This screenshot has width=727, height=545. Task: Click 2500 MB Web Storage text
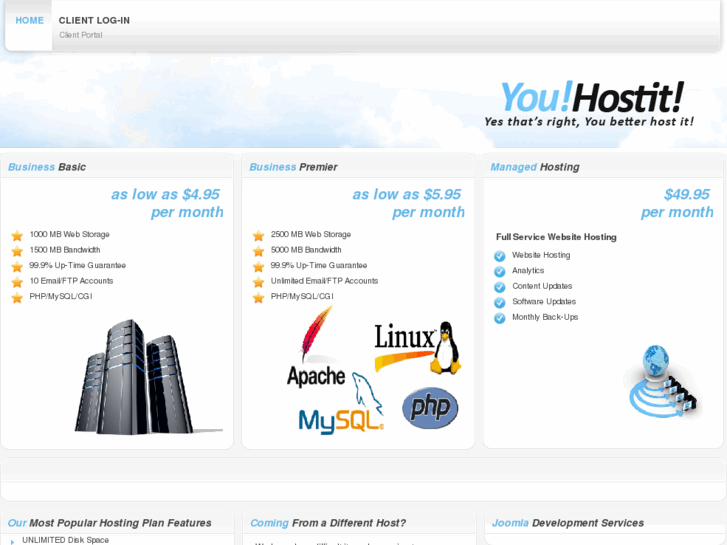[311, 234]
